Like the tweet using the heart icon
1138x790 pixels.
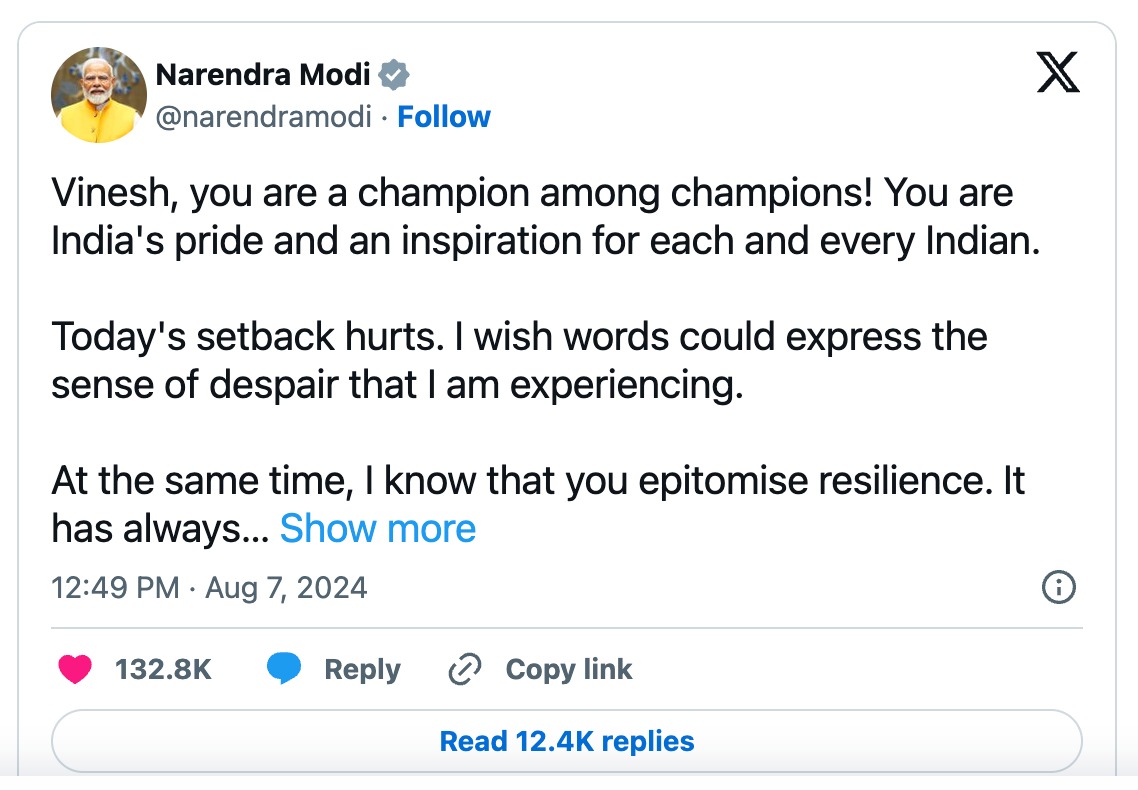[x=77, y=669]
